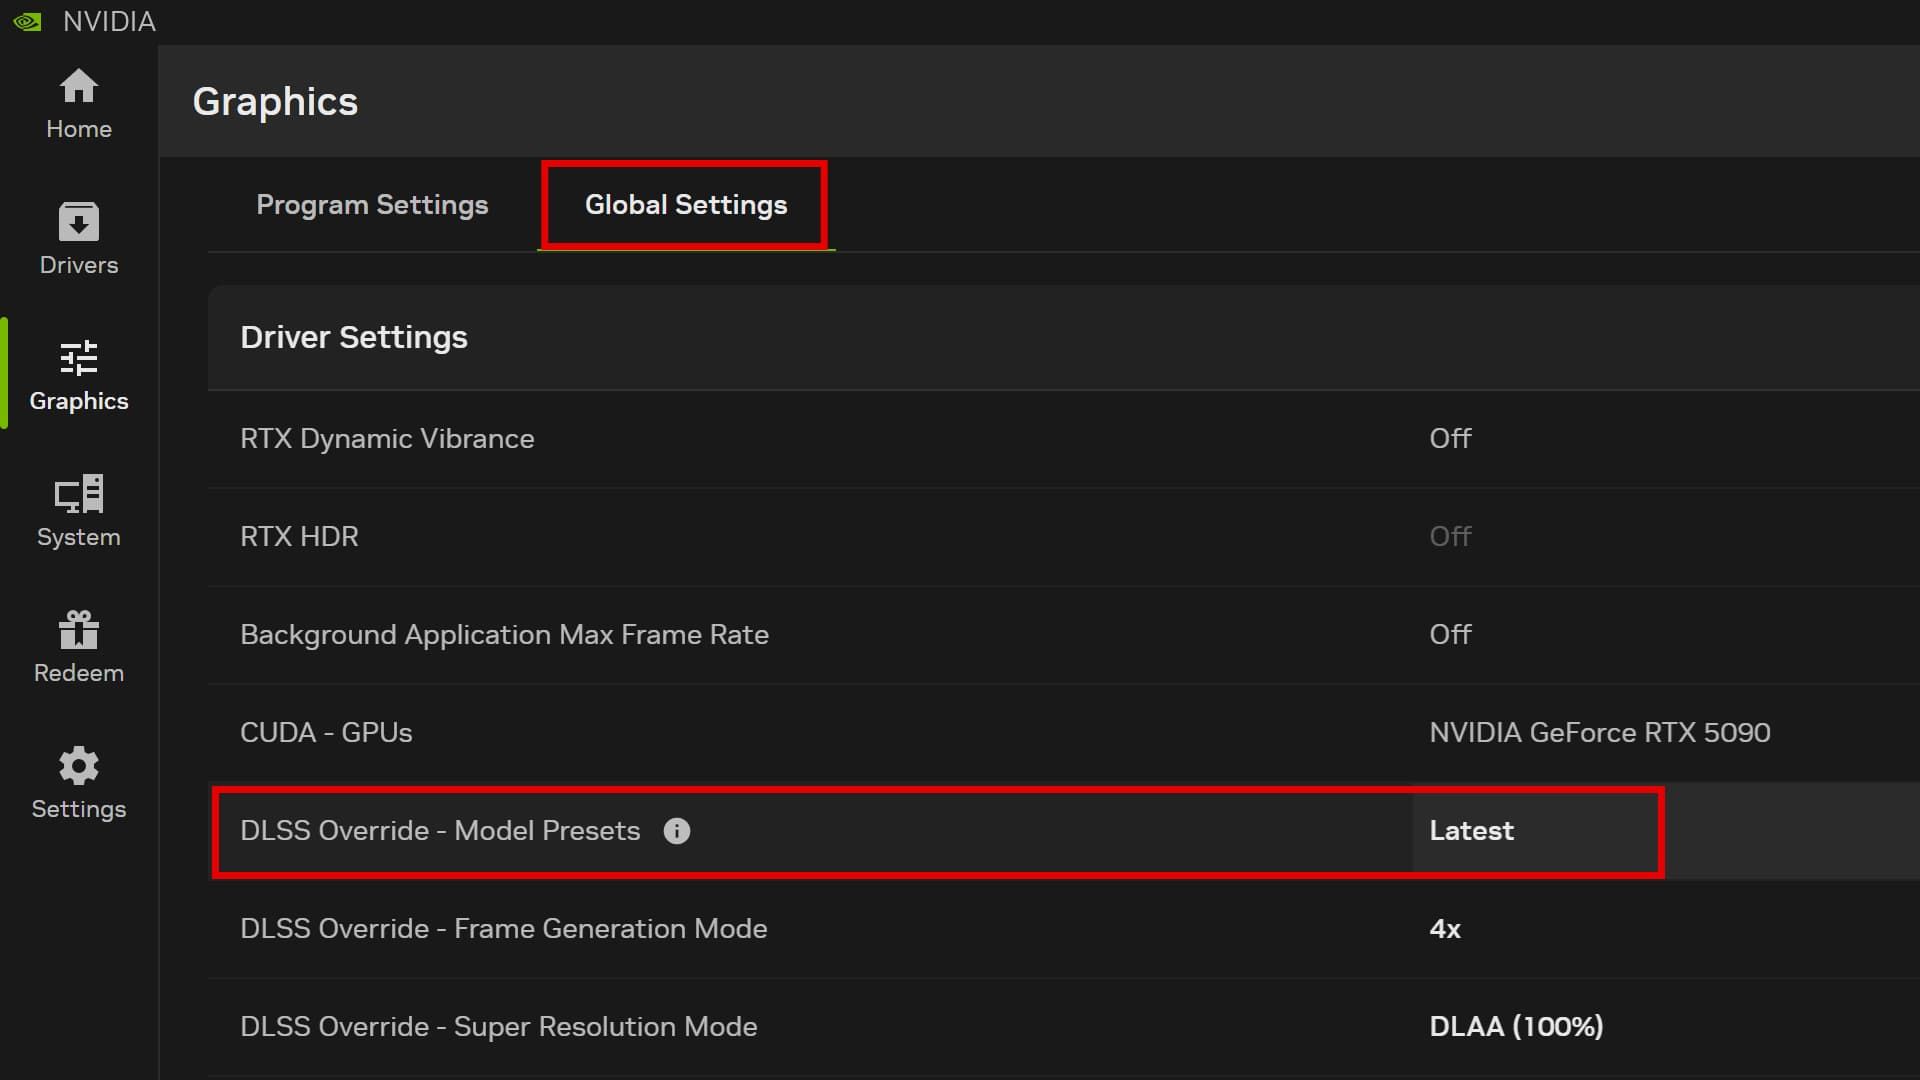
Task: Click info icon beside DLSS Model Presets
Action: (677, 831)
